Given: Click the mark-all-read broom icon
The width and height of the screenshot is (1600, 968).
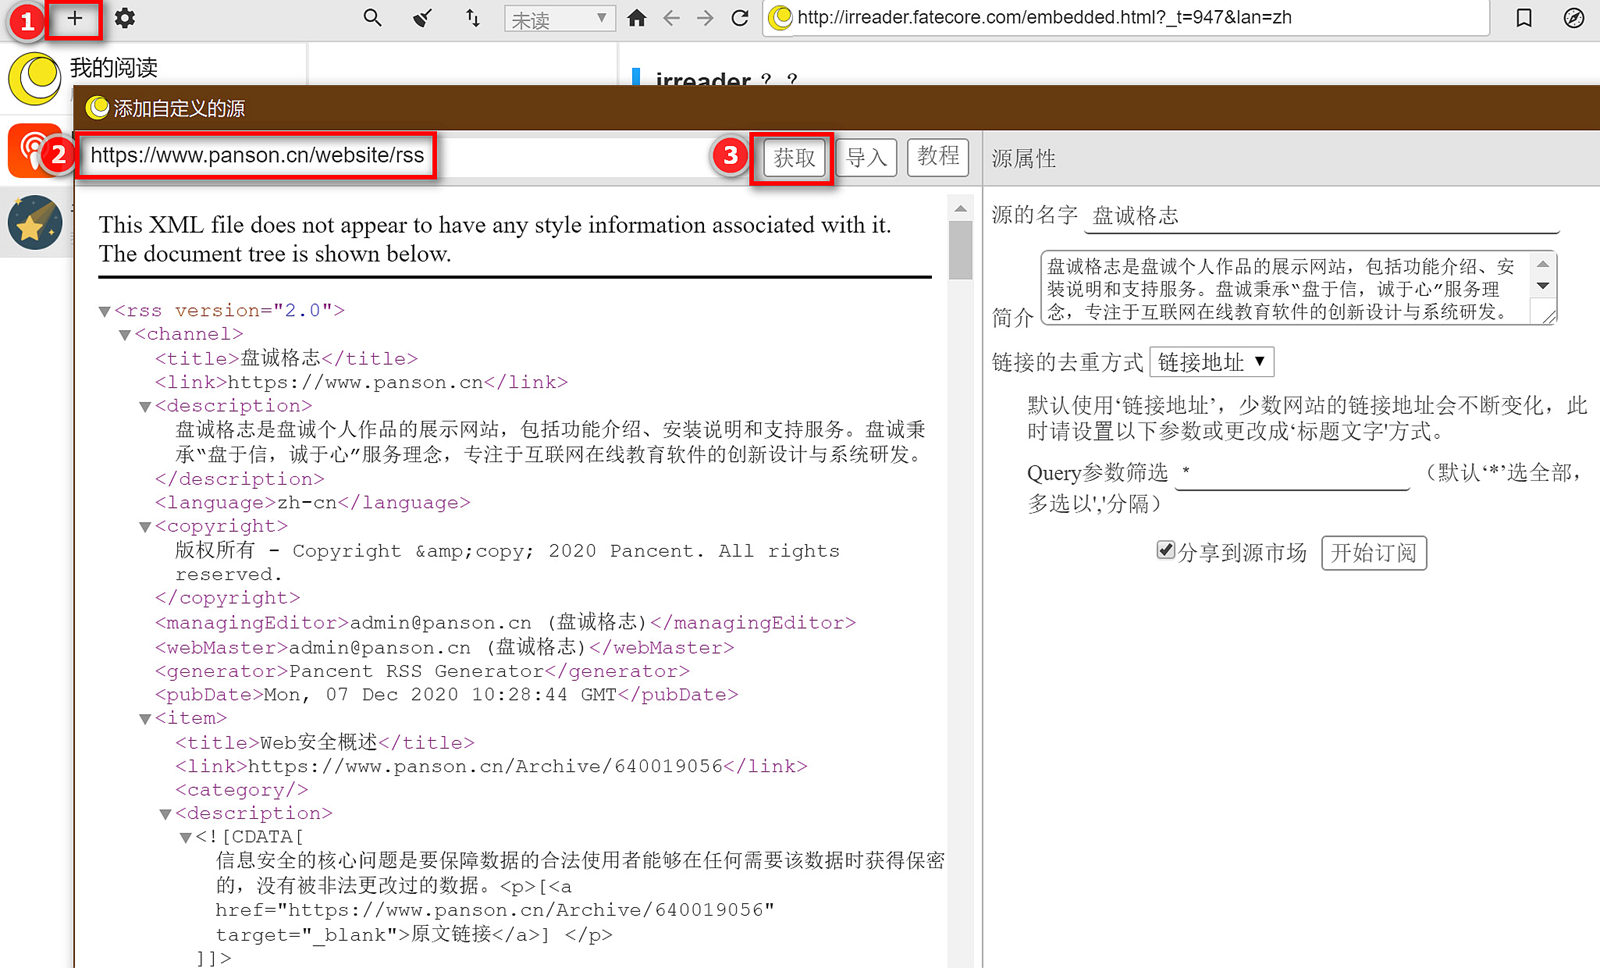Looking at the screenshot, I should [x=423, y=18].
